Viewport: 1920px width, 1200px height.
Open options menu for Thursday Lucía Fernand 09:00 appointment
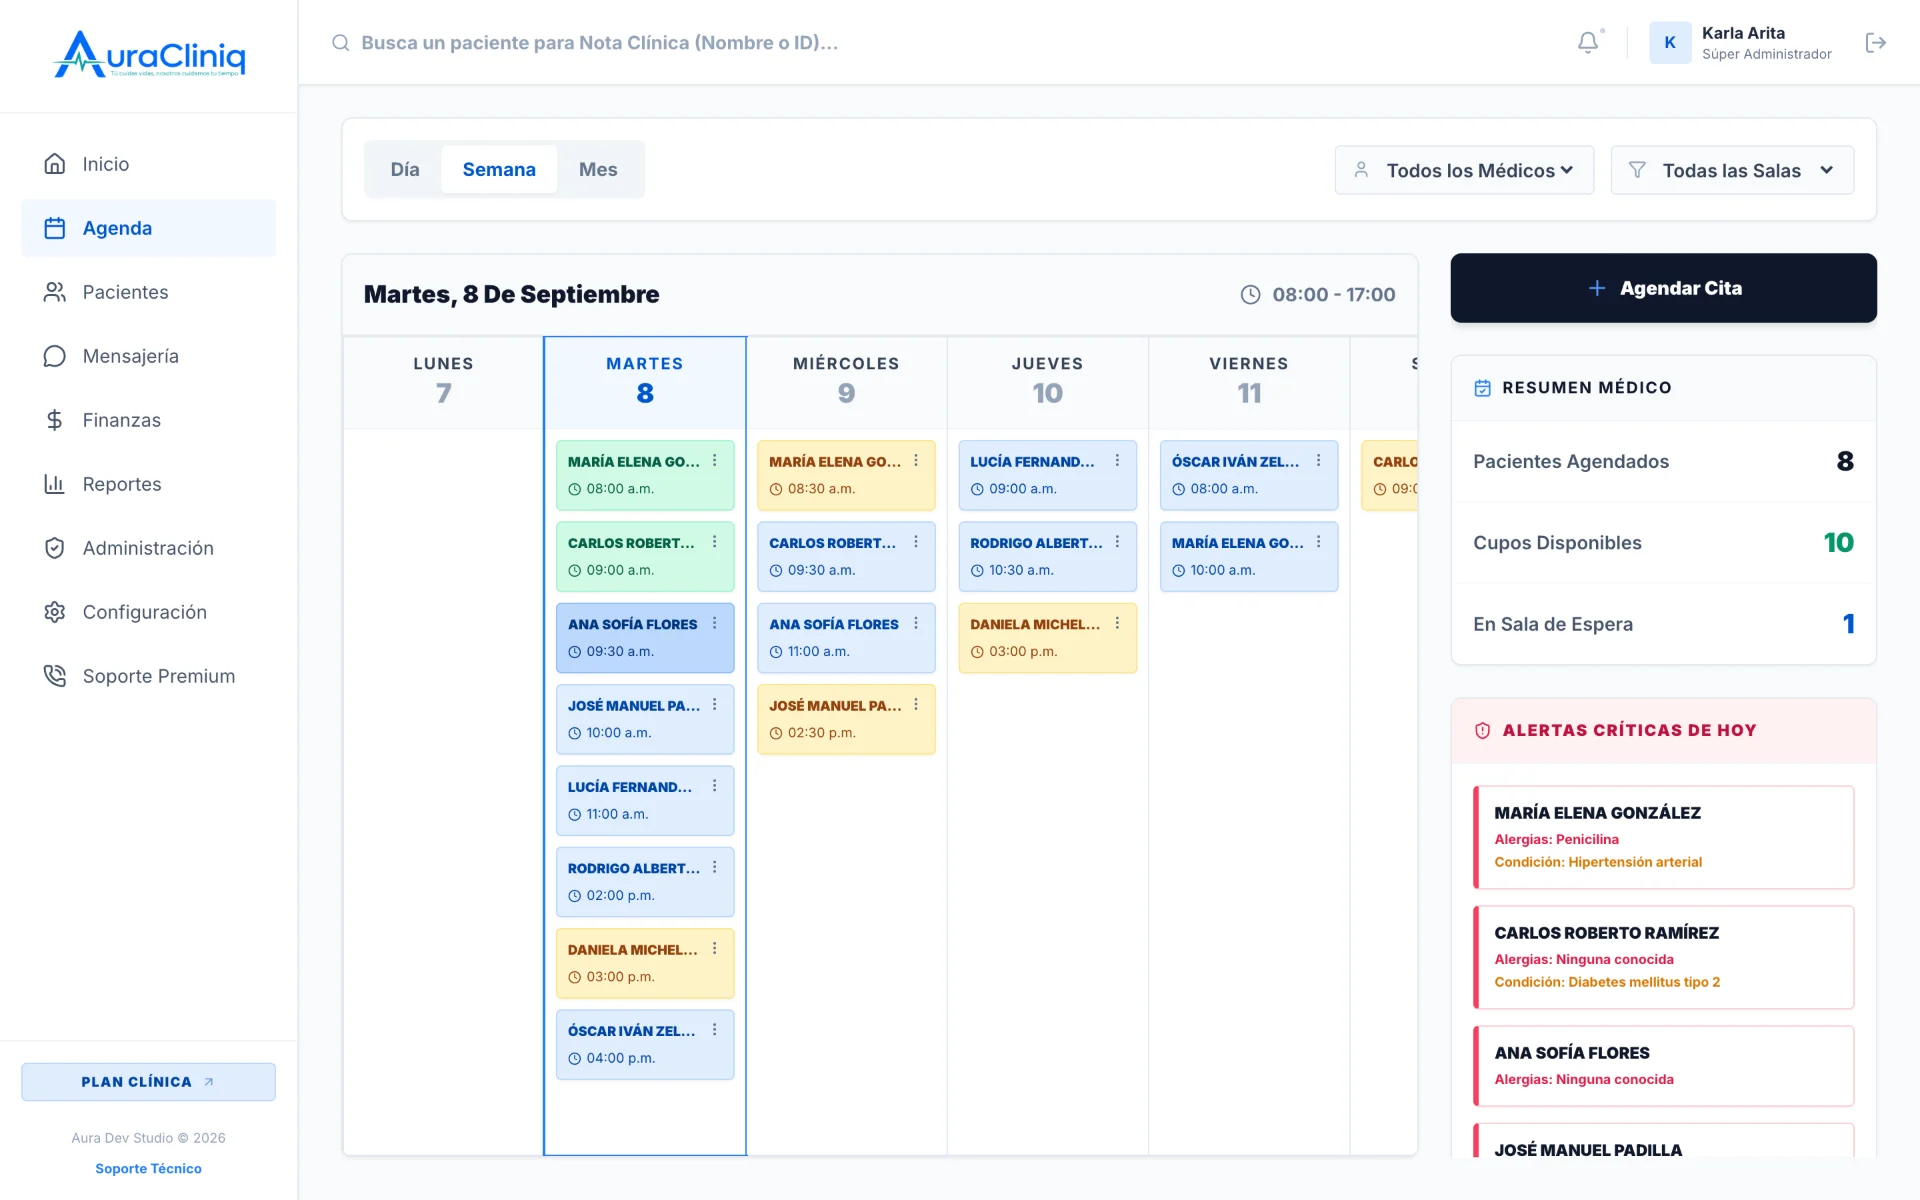click(1117, 460)
